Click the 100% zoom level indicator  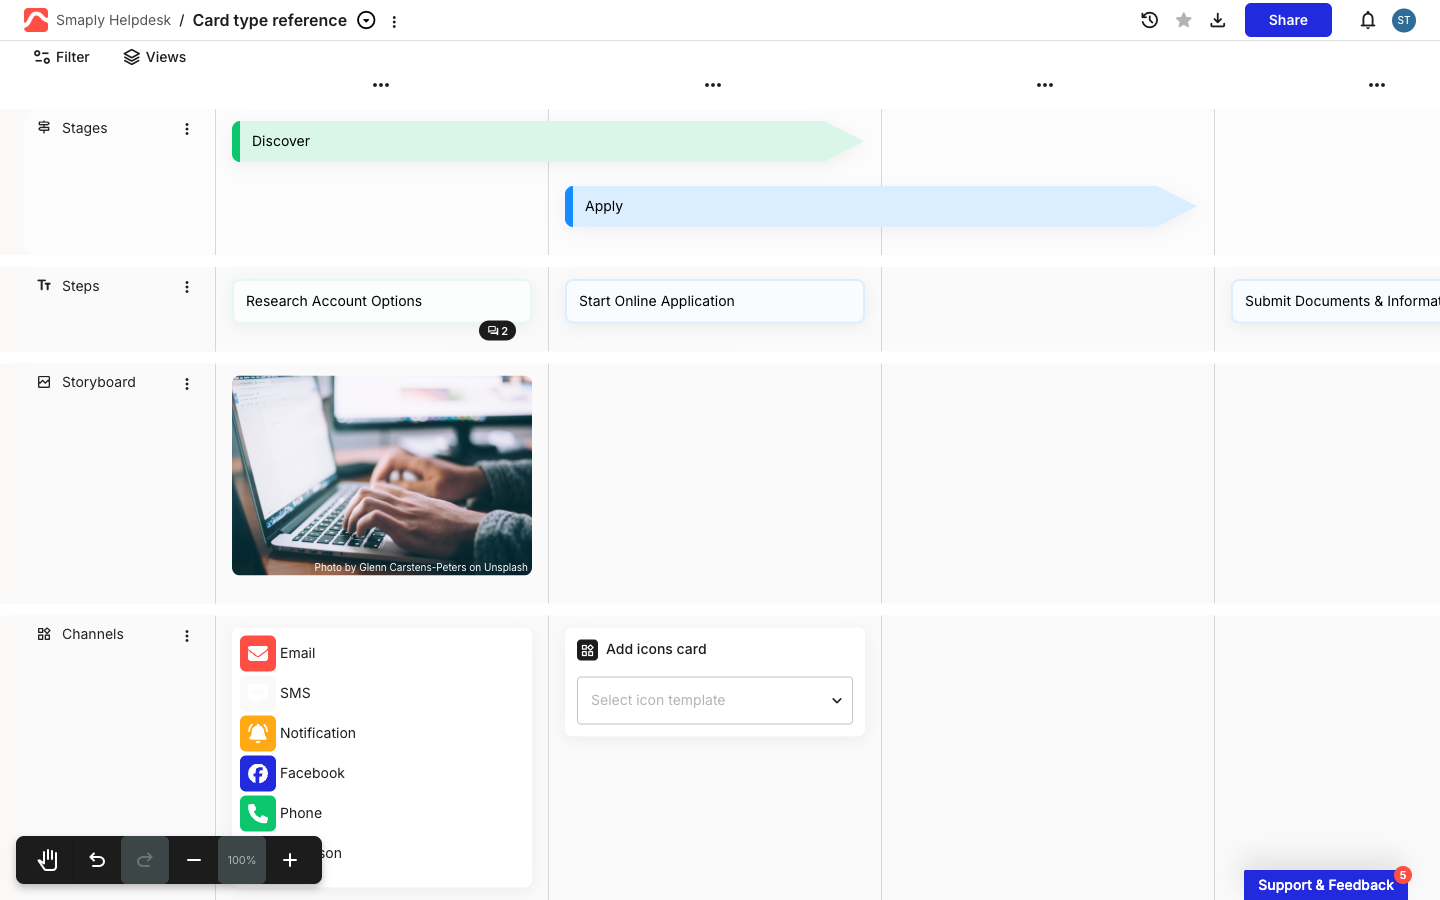coord(242,860)
